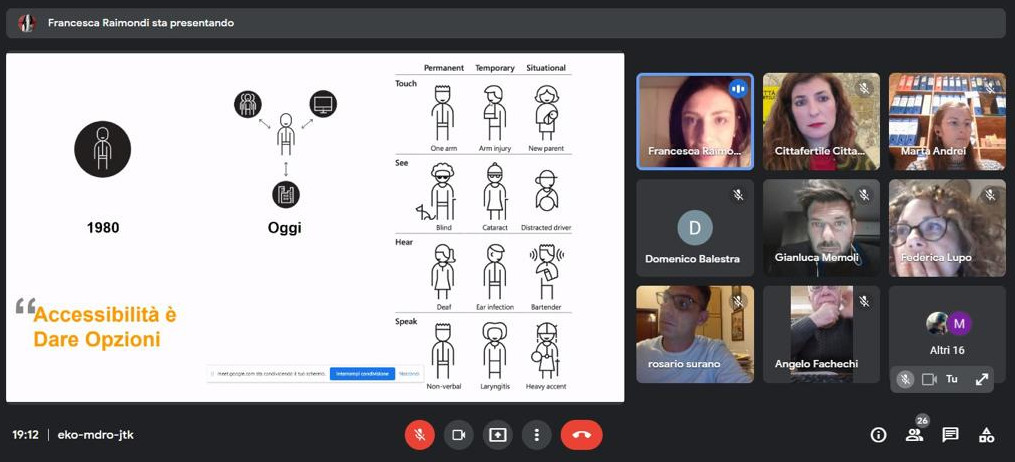Open the activities shapes icon
1015x462 pixels.
tap(986, 435)
